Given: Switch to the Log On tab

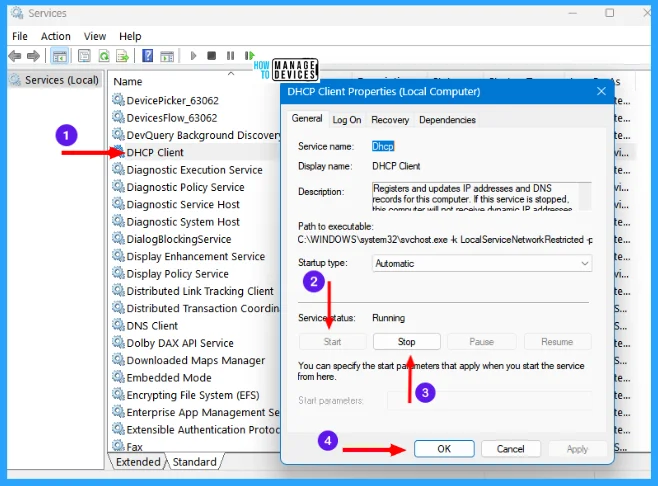Looking at the screenshot, I should tap(347, 120).
